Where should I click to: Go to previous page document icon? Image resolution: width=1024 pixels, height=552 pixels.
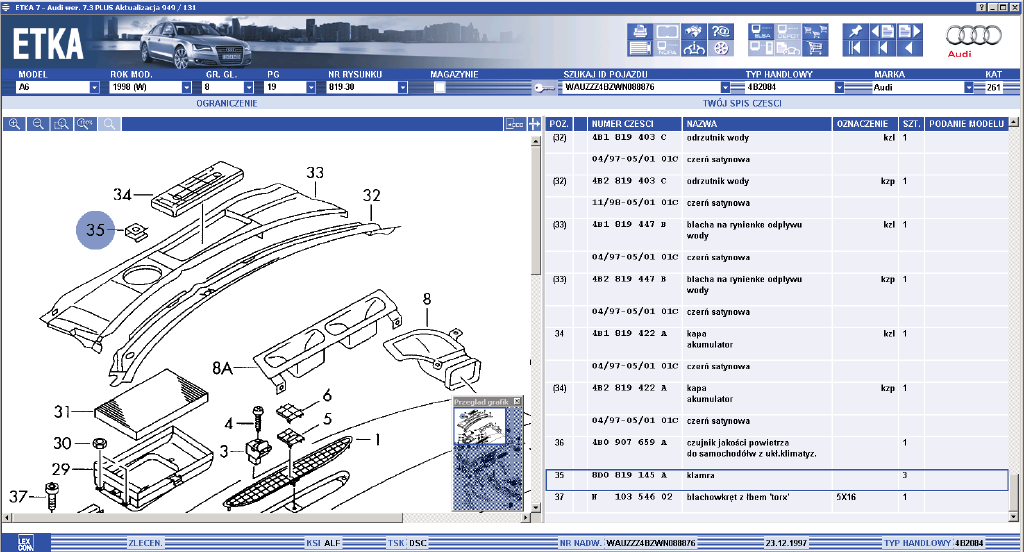click(x=882, y=31)
